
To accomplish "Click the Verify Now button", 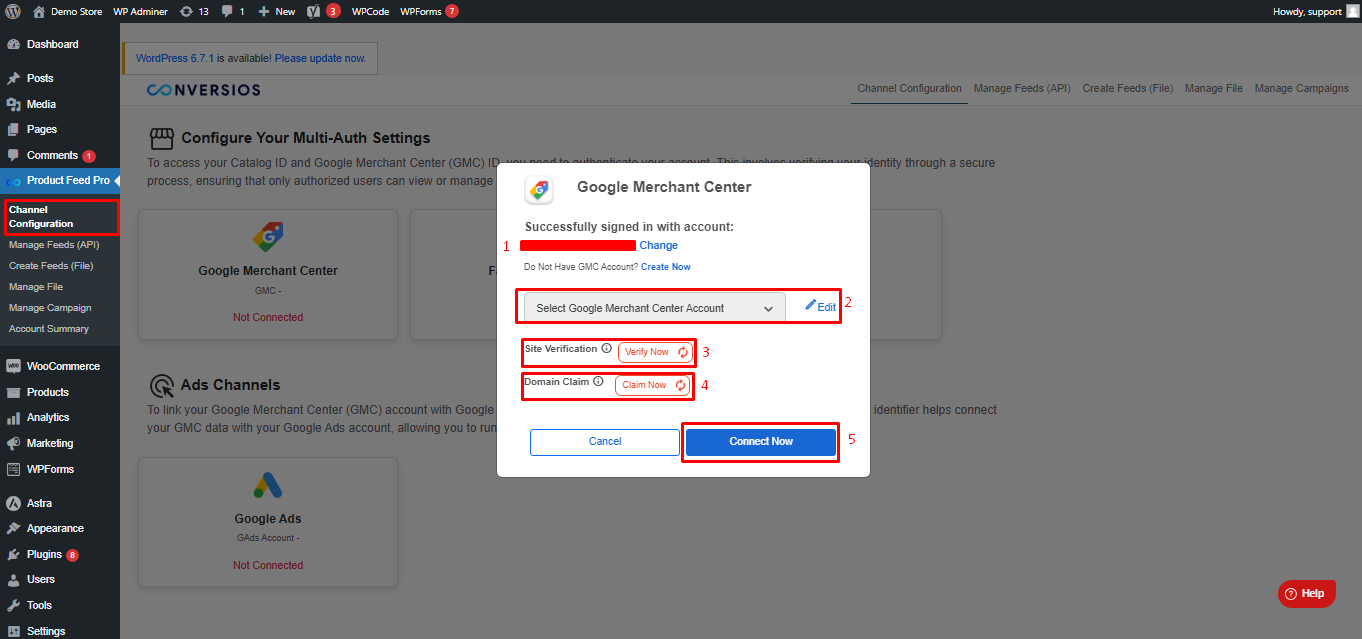I will pos(655,352).
